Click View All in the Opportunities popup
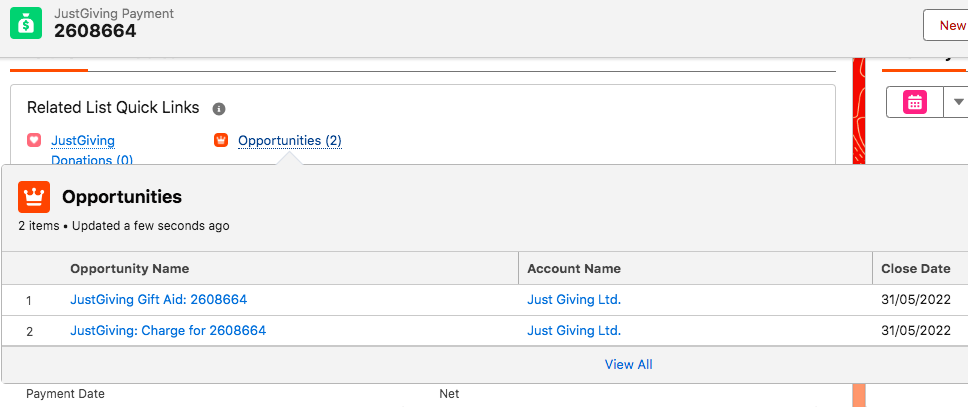968x407 pixels. point(628,364)
